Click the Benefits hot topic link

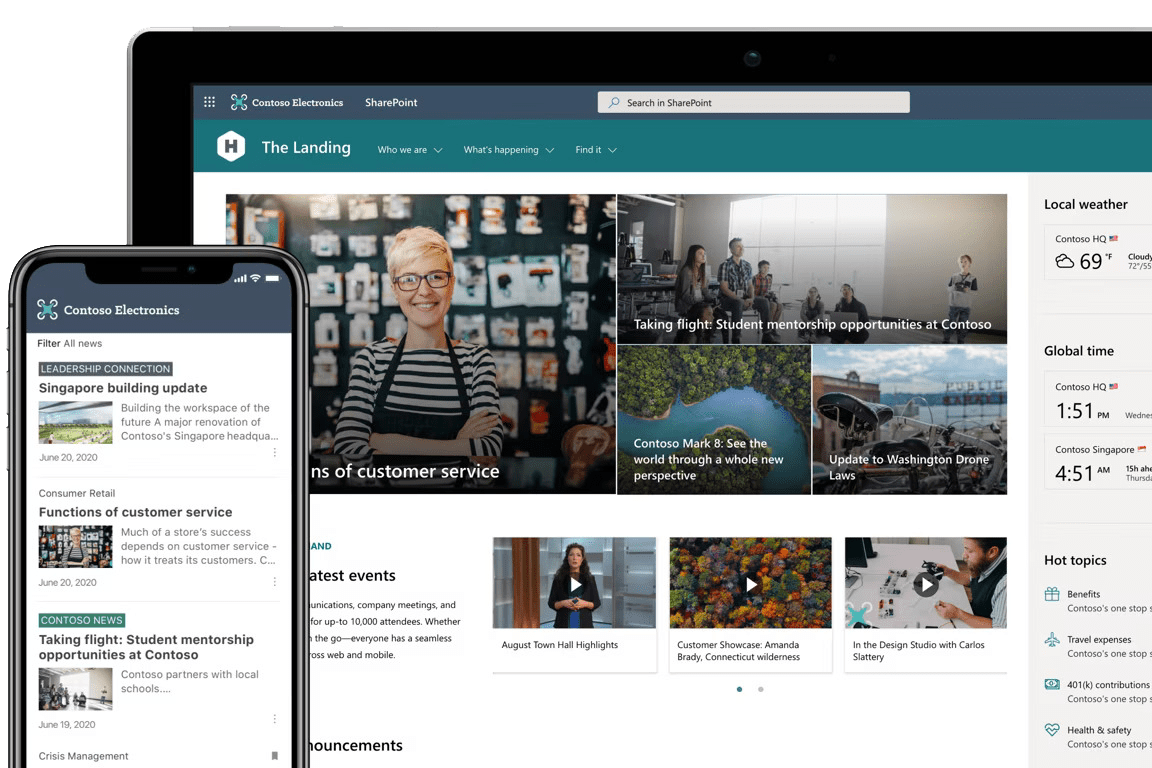click(1084, 594)
